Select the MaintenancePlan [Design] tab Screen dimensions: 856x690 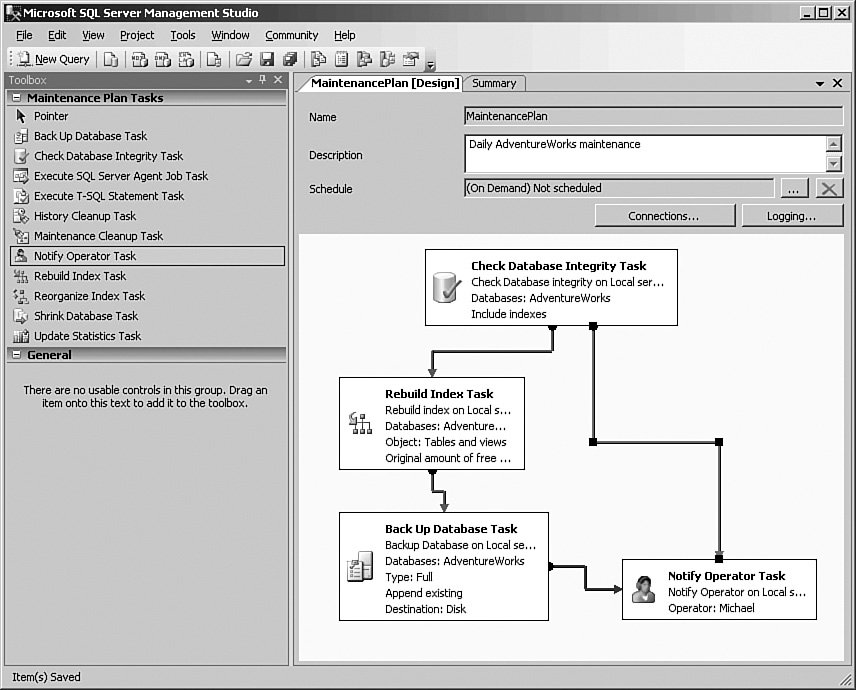point(385,83)
